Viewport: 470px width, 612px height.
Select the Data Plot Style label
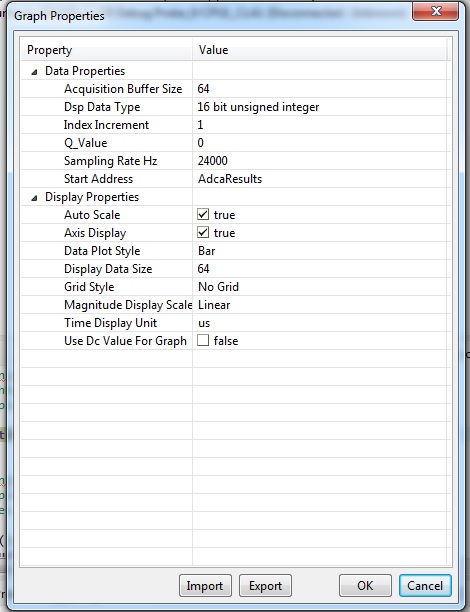pyautogui.click(x=102, y=251)
